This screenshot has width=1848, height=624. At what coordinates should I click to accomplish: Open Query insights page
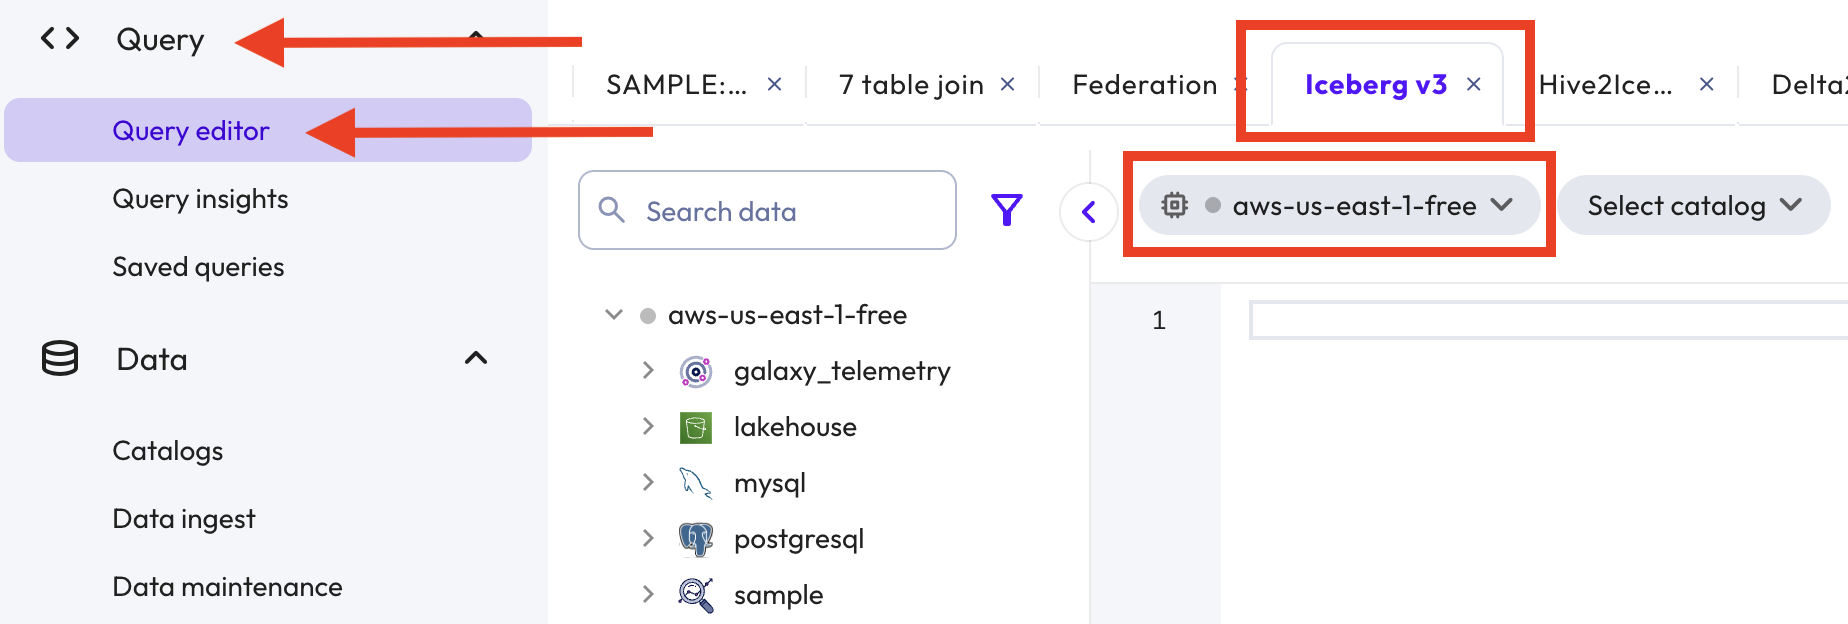200,199
